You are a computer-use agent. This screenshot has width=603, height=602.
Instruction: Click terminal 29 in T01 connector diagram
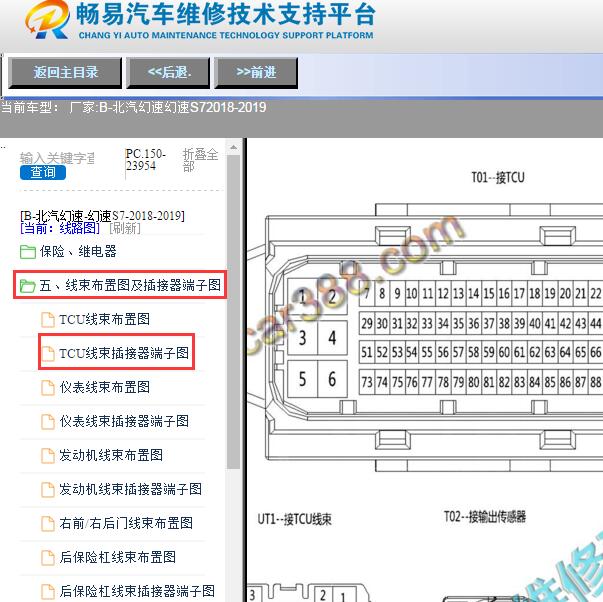[367, 324]
